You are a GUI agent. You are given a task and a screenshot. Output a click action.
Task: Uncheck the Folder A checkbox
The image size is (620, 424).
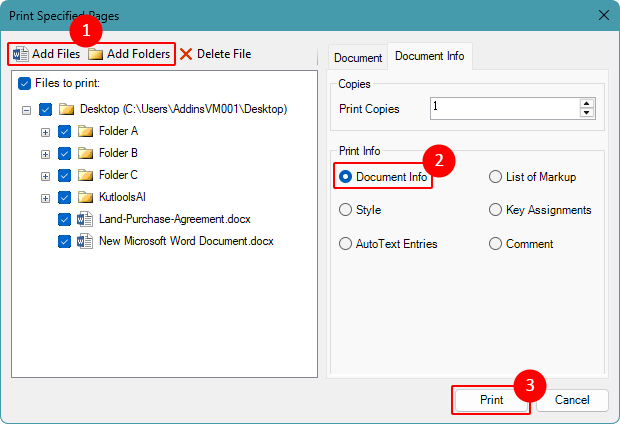[x=64, y=131]
